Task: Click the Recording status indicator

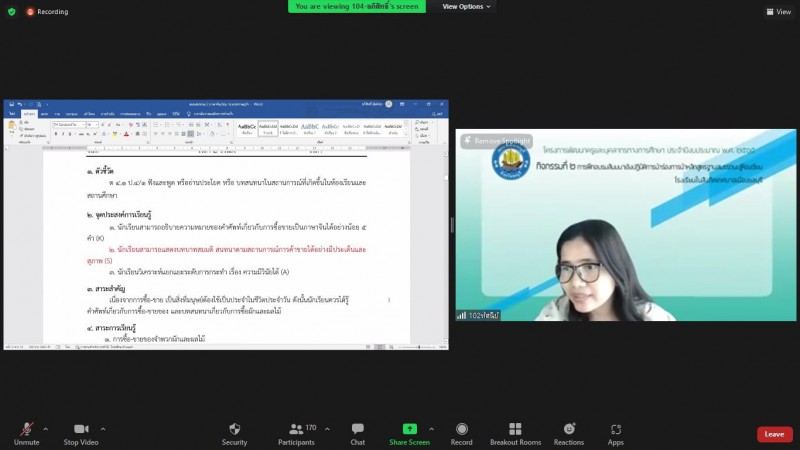Action: pos(47,12)
